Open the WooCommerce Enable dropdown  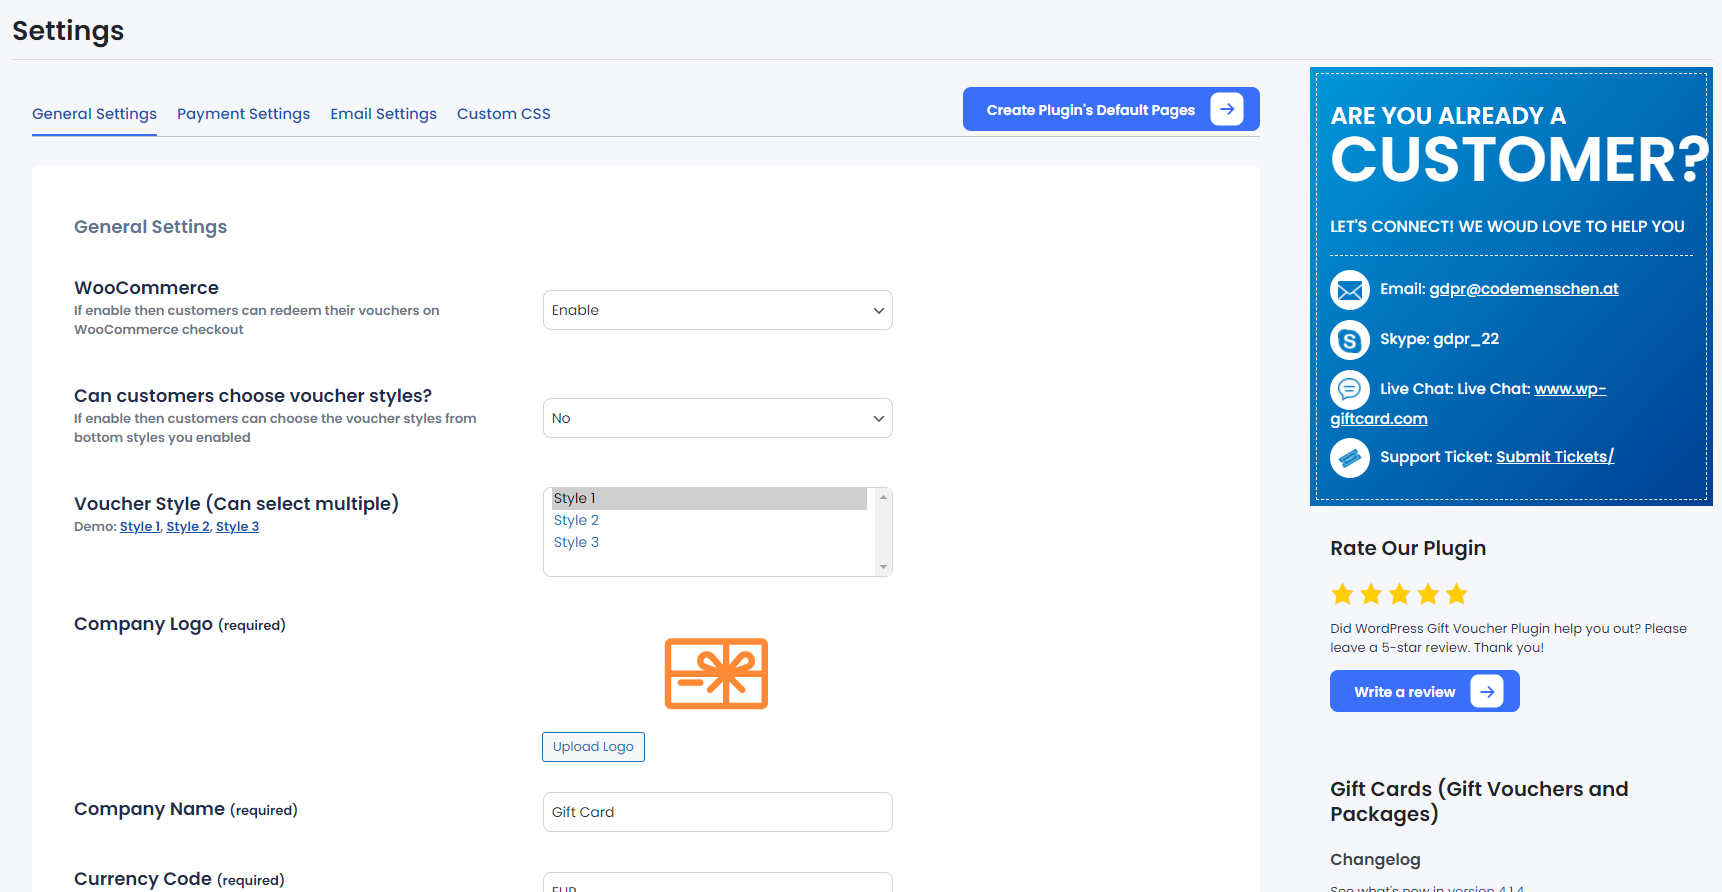coord(717,310)
